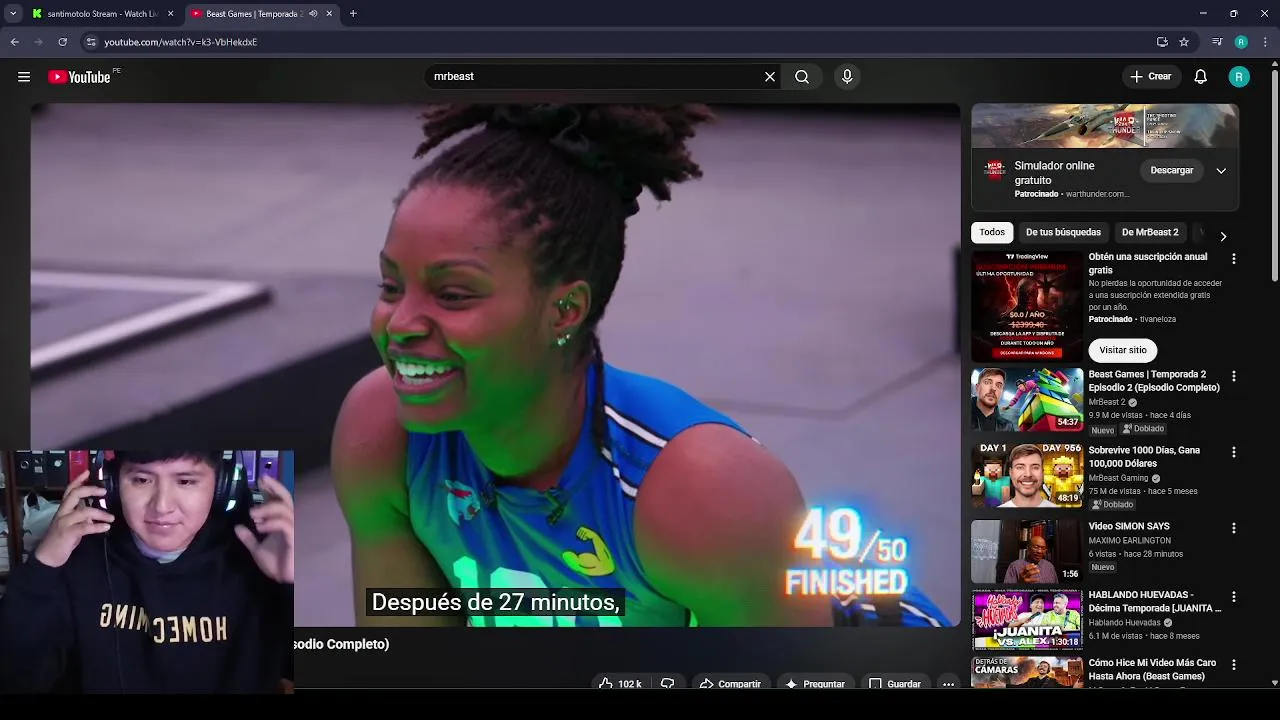The height and width of the screenshot is (720, 1280).
Task: Open Chrome profile avatar in toolbar
Action: pos(1241,42)
